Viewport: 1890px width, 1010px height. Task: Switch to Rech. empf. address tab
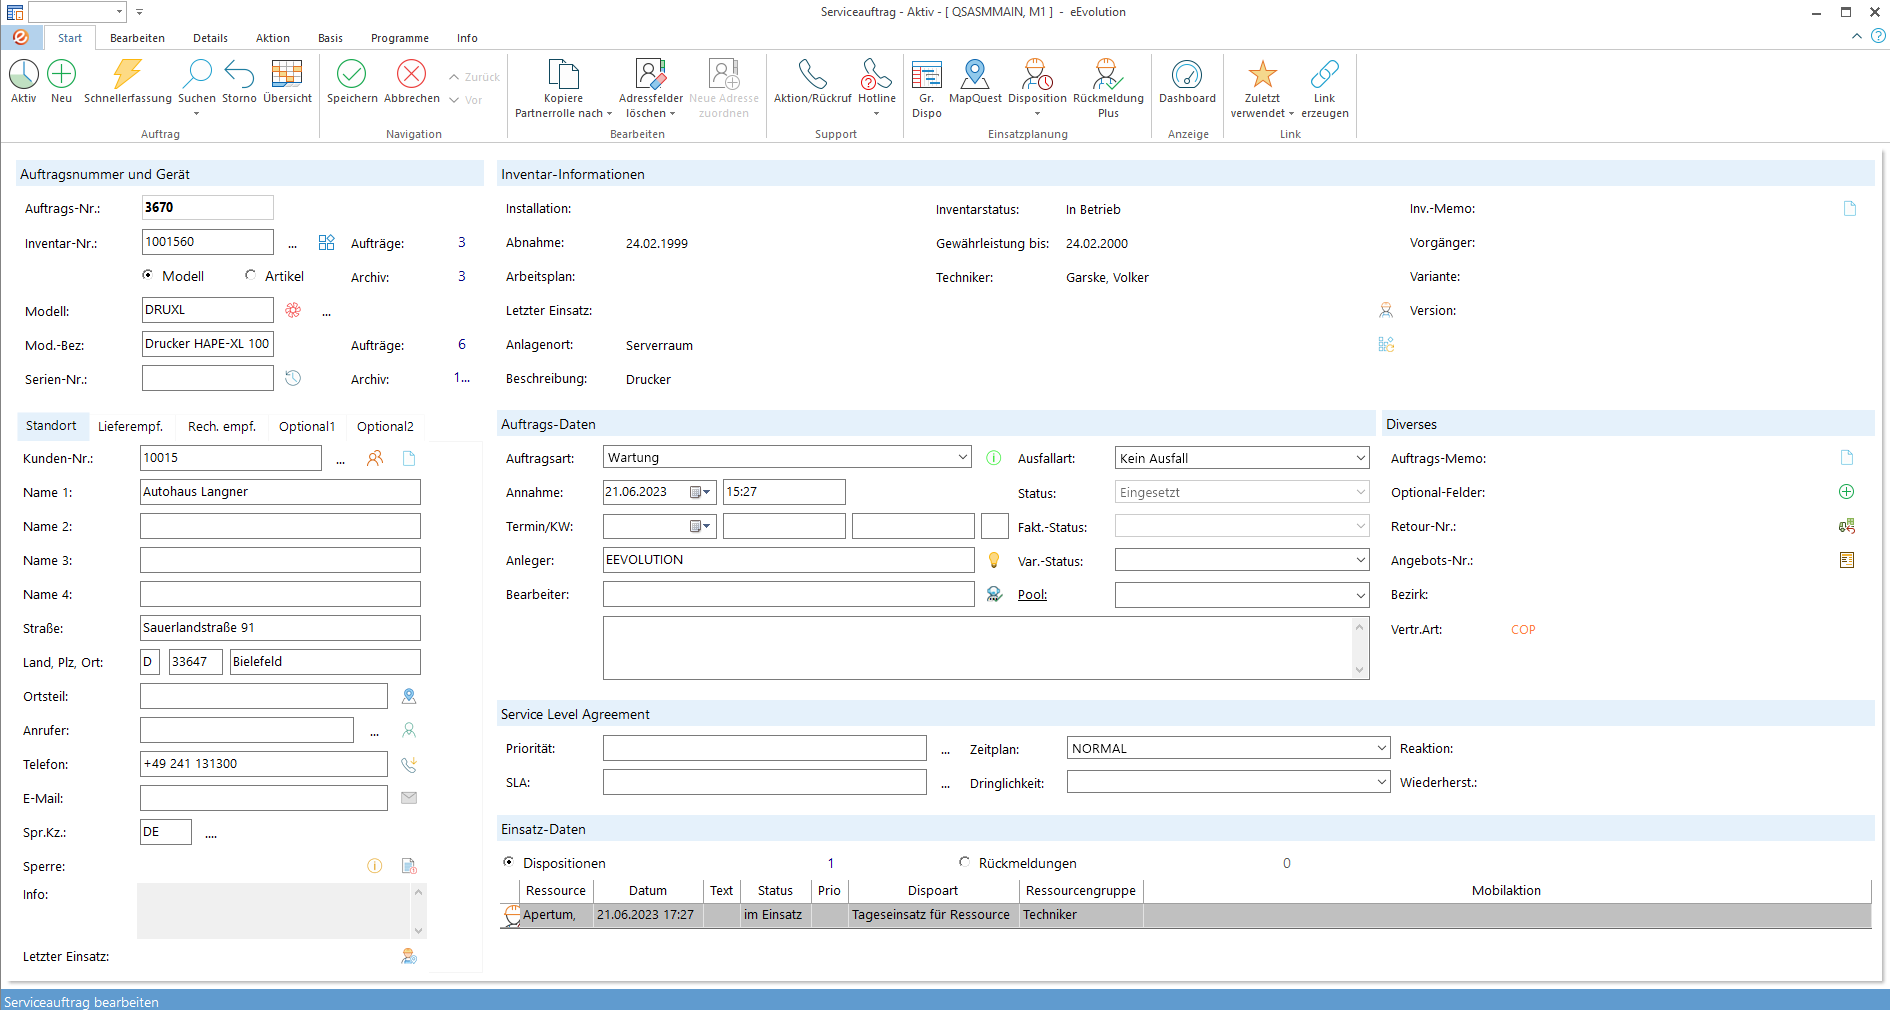[222, 426]
